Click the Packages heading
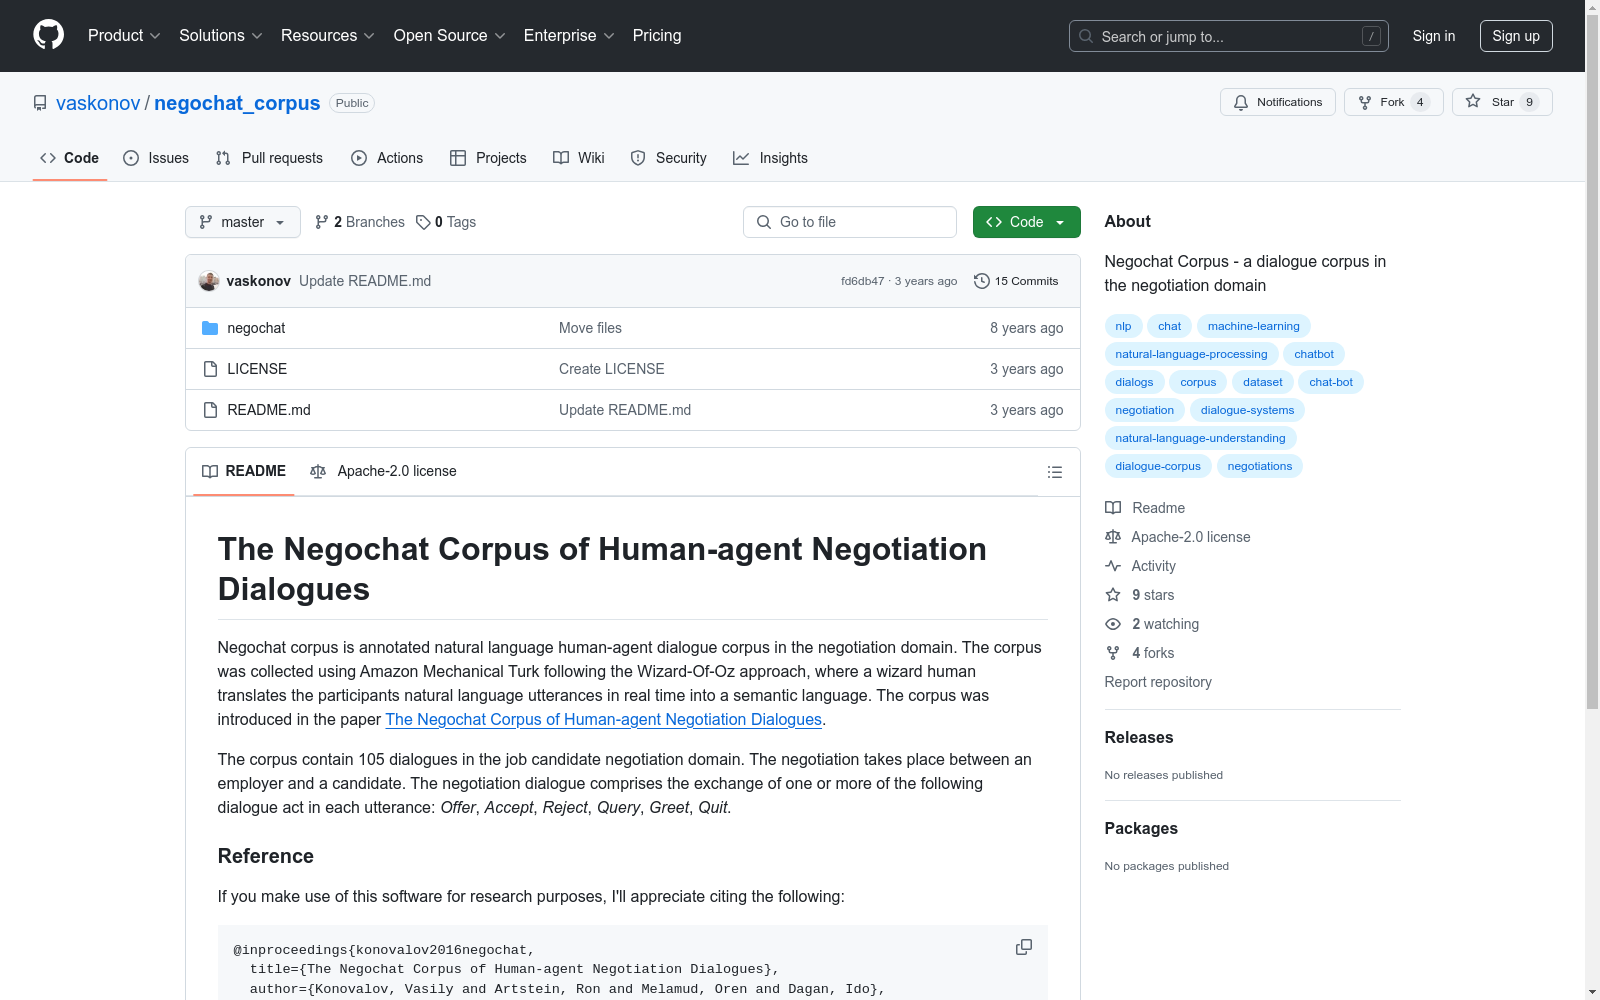 pyautogui.click(x=1141, y=828)
